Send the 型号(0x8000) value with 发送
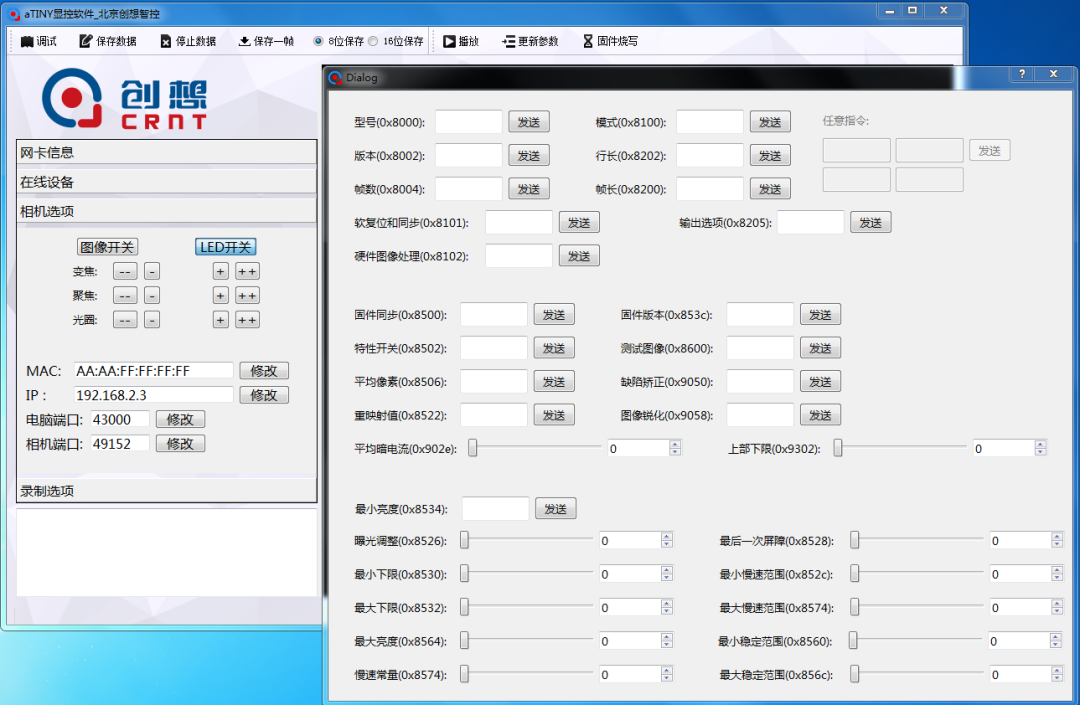This screenshot has height=705, width=1080. (528, 121)
